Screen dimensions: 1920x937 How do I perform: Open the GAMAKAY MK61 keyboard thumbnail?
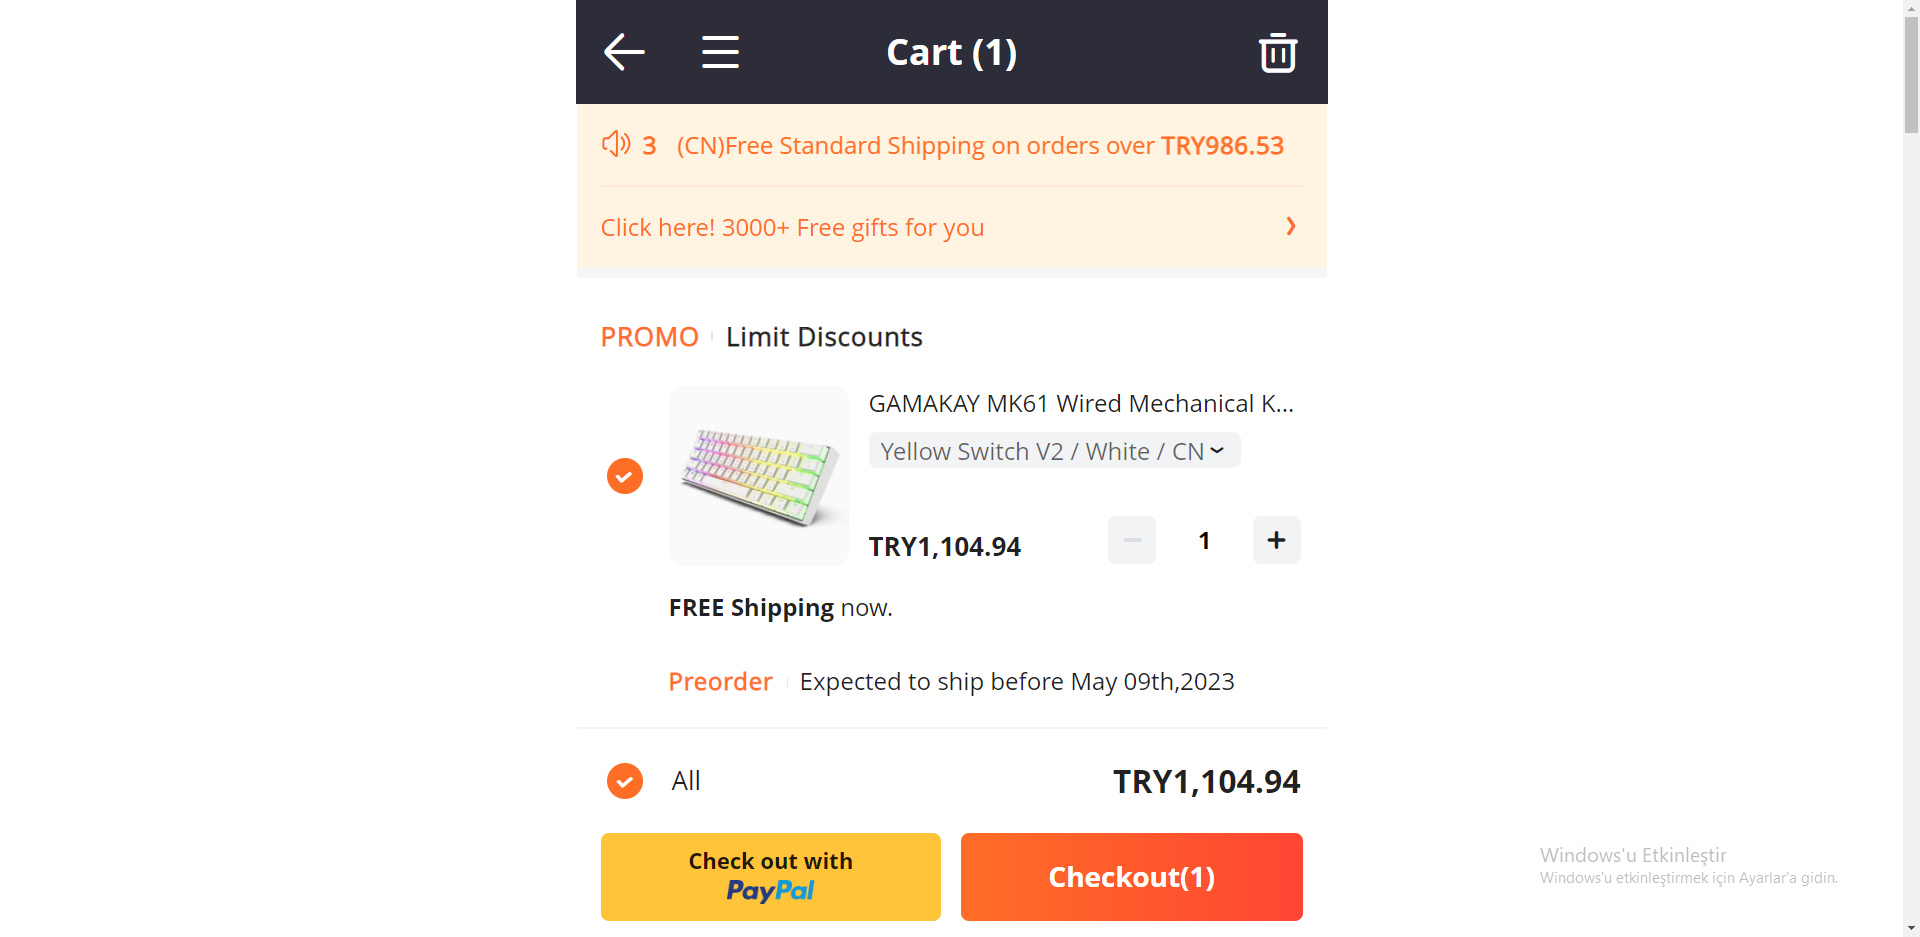[x=759, y=476]
